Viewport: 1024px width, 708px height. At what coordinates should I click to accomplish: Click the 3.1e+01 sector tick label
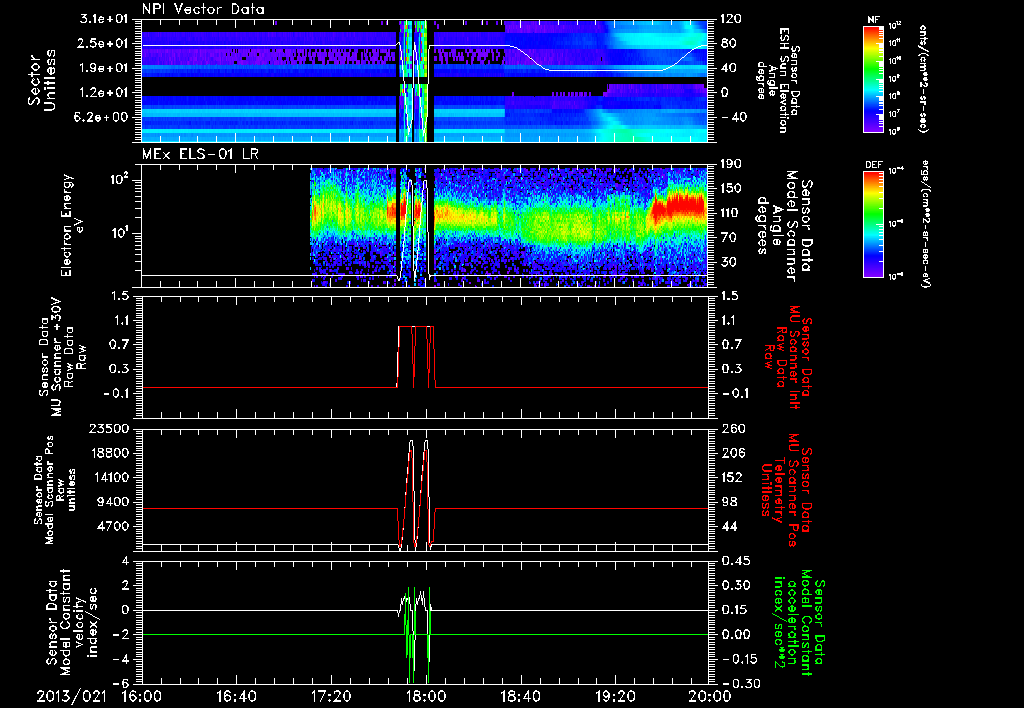coord(106,19)
